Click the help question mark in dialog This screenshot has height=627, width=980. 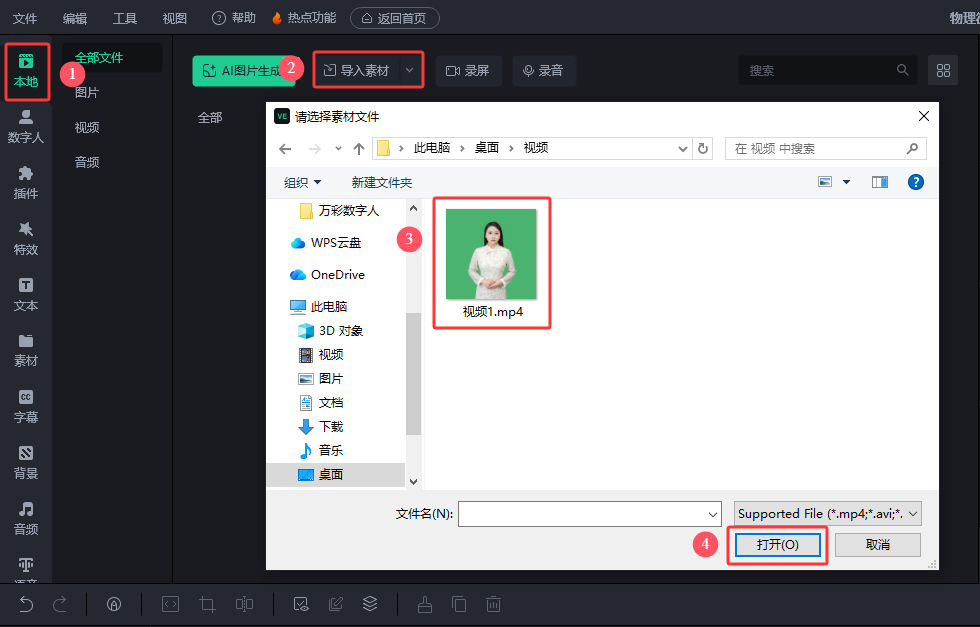point(915,182)
